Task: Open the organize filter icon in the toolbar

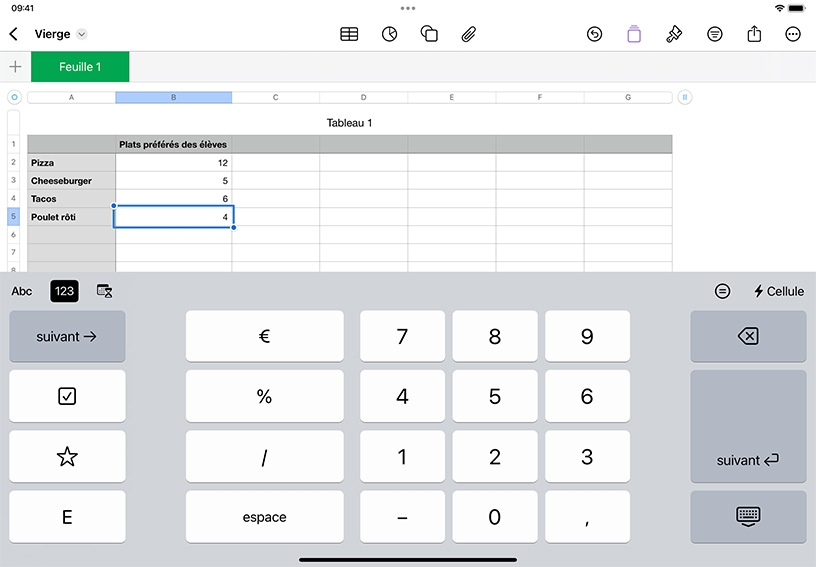Action: click(x=715, y=34)
